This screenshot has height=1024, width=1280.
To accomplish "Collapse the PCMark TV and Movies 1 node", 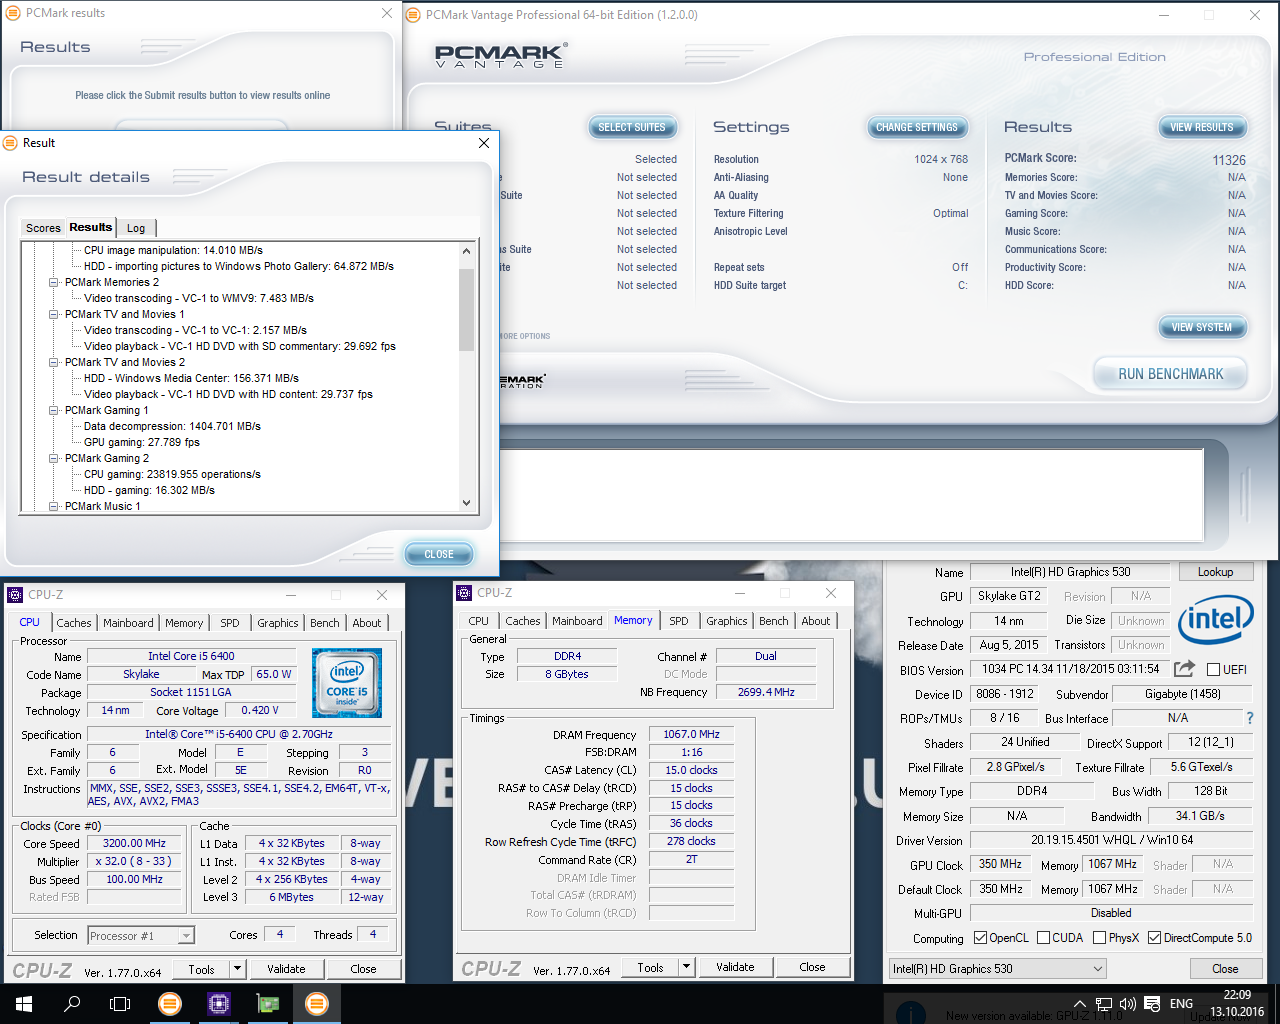I will pyautogui.click(x=54, y=314).
